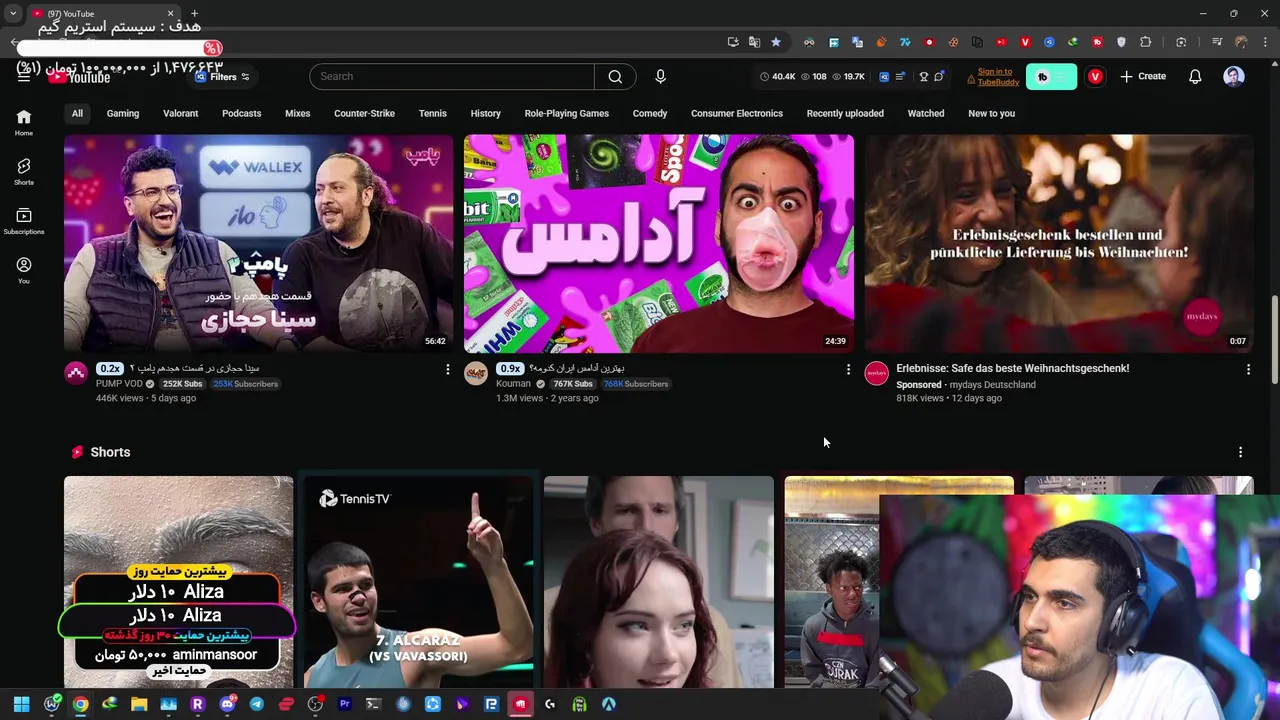The image size is (1280, 720).
Task: Open the vidIQ list icon
Action: [x=900, y=76]
